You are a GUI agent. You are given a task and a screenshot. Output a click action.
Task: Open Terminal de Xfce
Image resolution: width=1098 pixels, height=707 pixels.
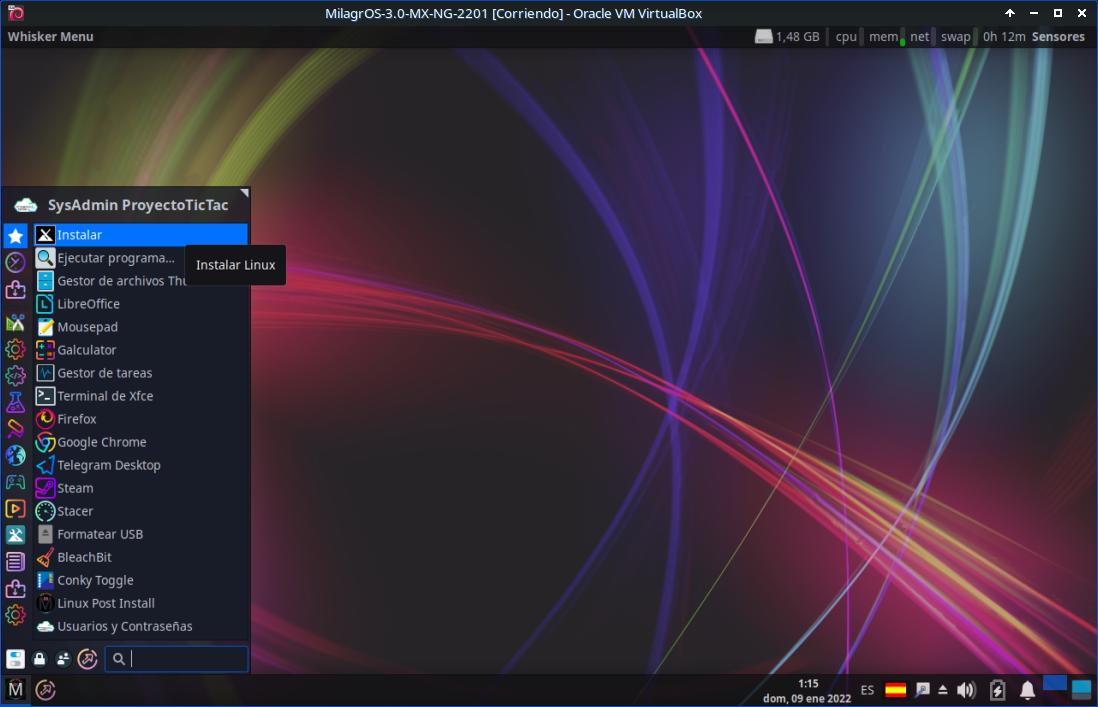[104, 396]
